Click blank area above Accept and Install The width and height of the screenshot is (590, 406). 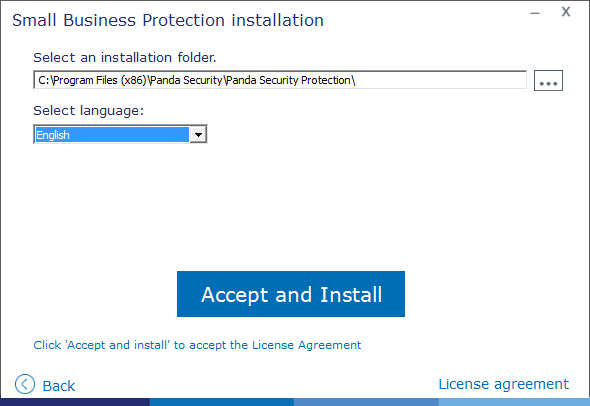291,207
